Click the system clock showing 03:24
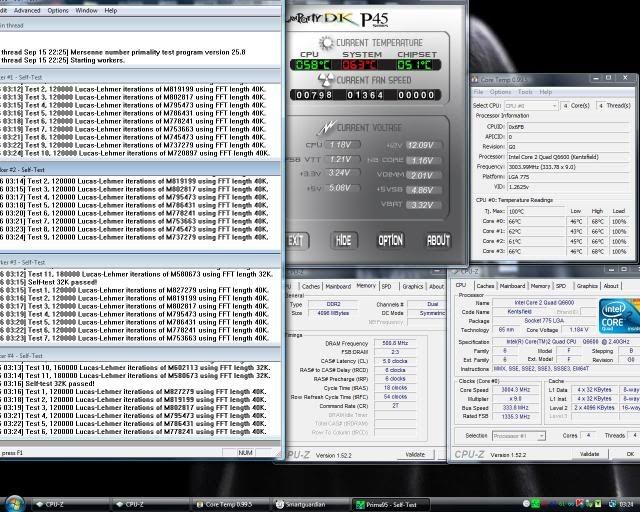Screen dimensions: 640x512 (x=627, y=504)
